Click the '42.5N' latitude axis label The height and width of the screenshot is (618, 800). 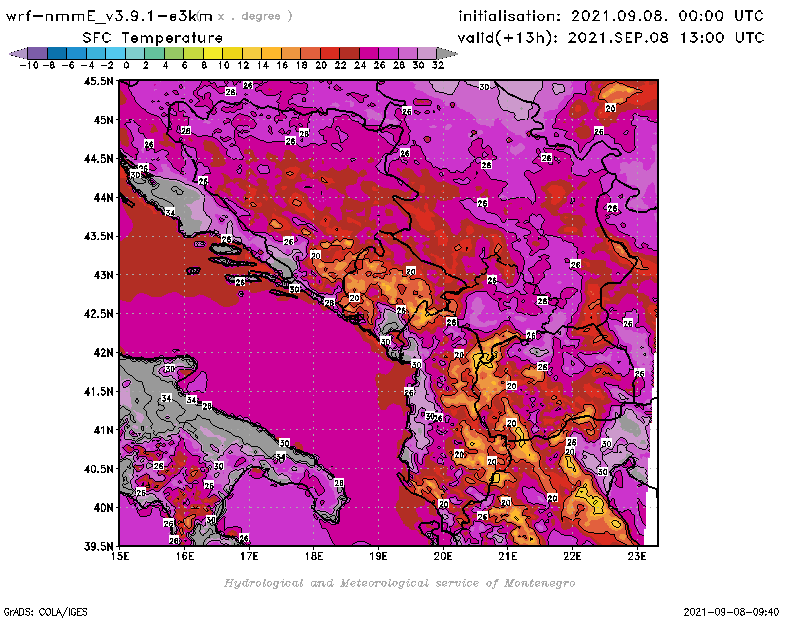click(98, 314)
